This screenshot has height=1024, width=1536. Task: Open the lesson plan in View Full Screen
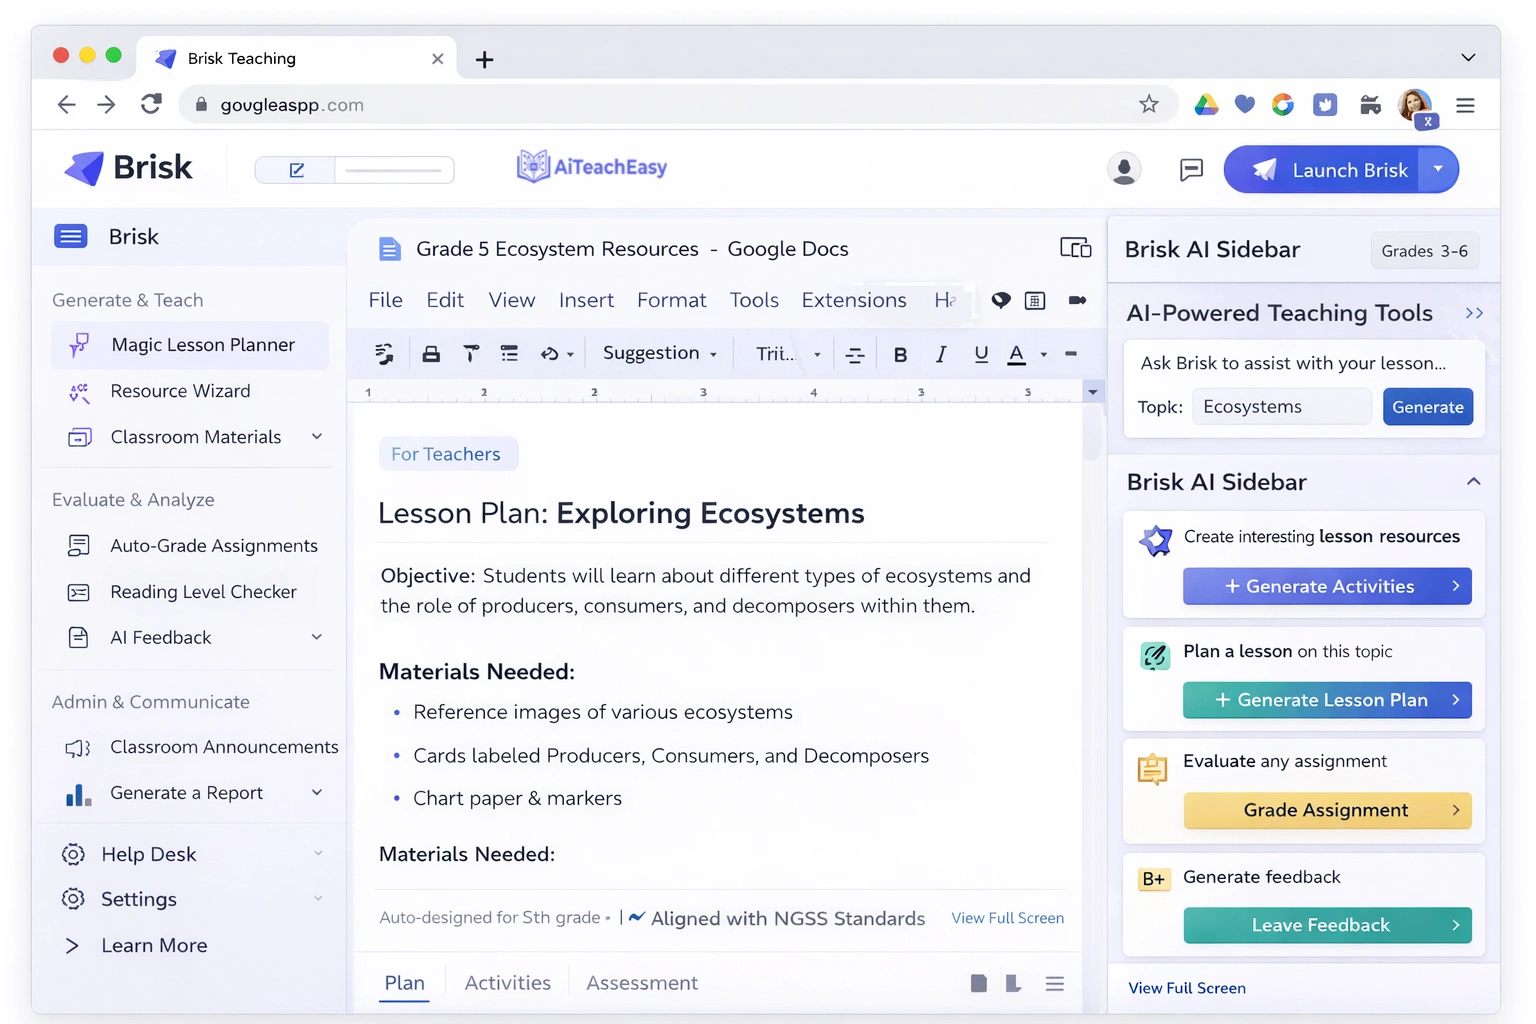1007,917
